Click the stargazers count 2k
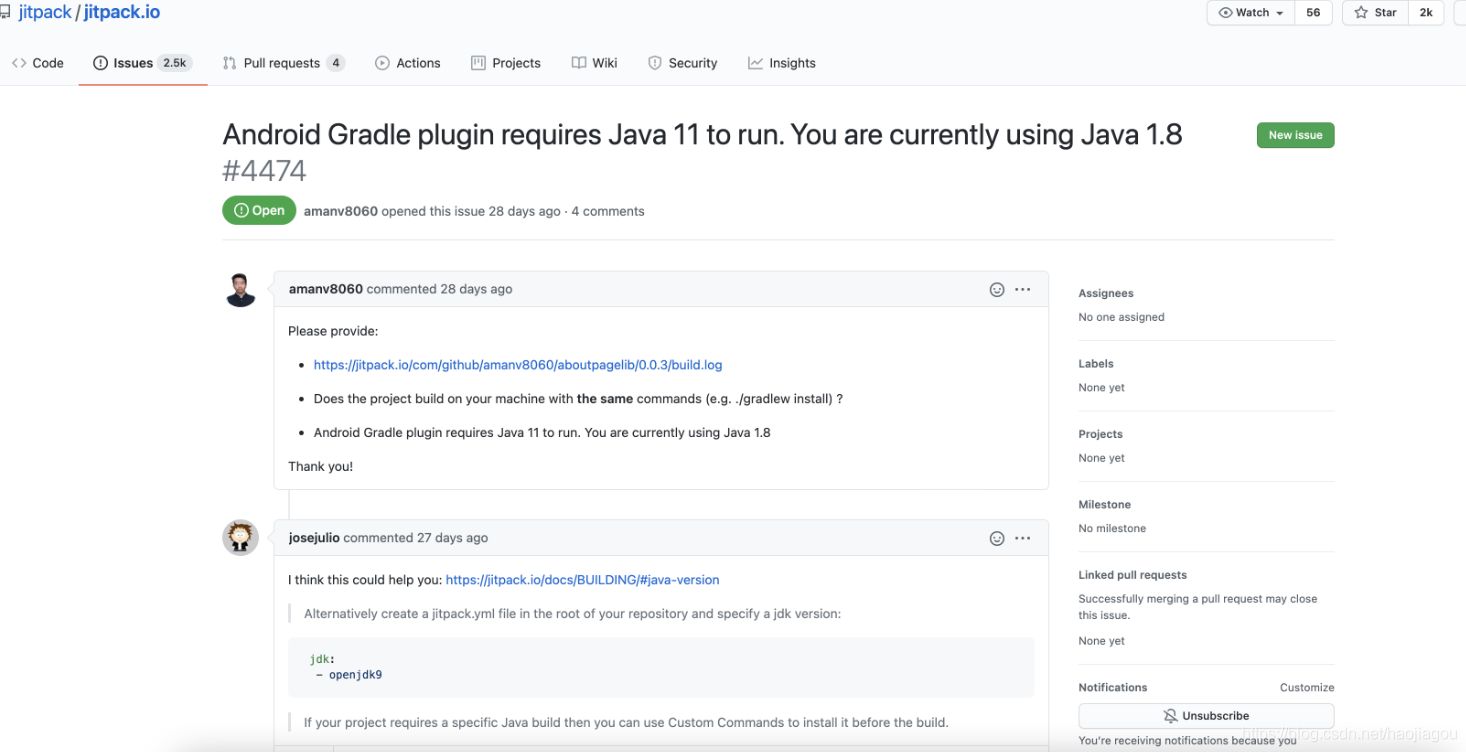Viewport: 1466px width, 752px height. [x=1425, y=13]
